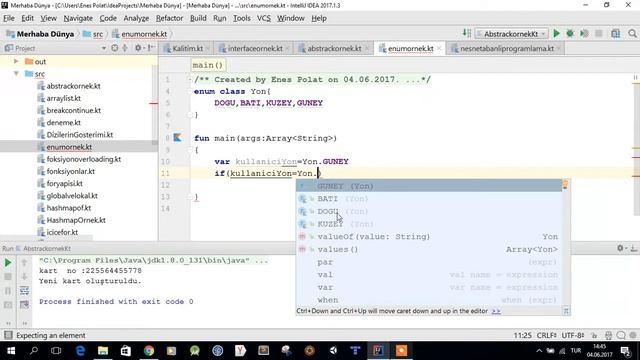This screenshot has width=640, height=360.
Task: Open arraylist.kt in project tree
Action: [x=63, y=98]
